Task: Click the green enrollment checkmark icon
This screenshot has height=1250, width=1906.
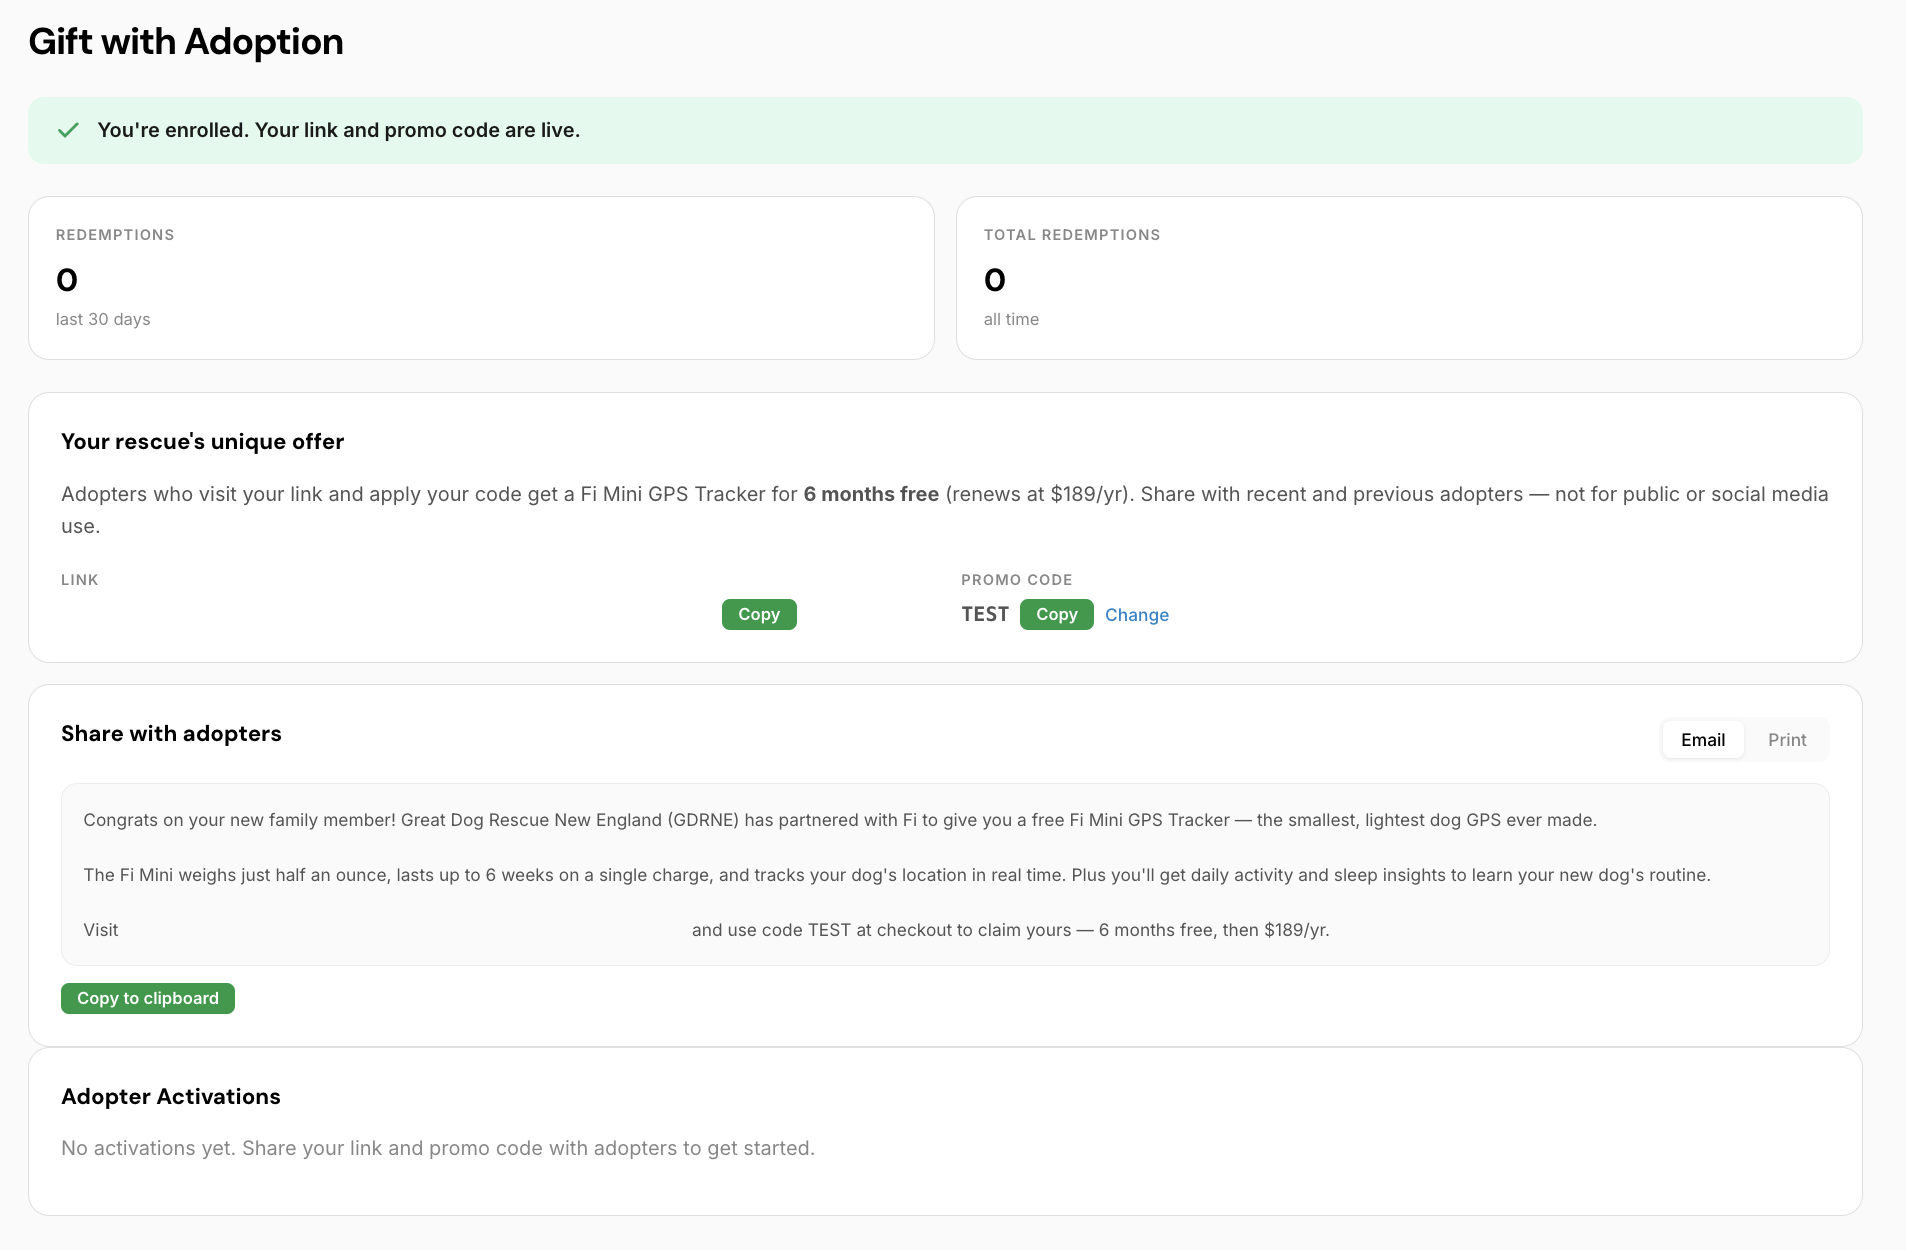Action: tap(68, 130)
